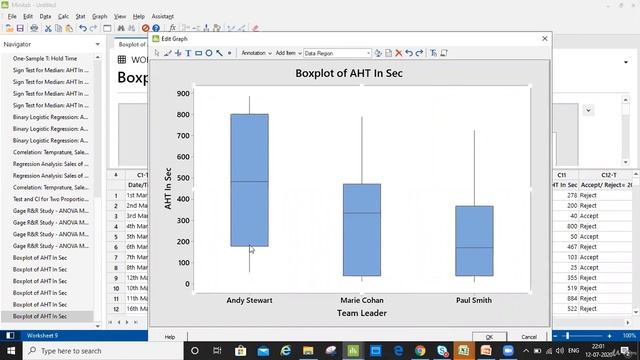Image resolution: width=640 pixels, height=360 pixels.
Task: Click the edit selected item icon
Action: [378, 53]
